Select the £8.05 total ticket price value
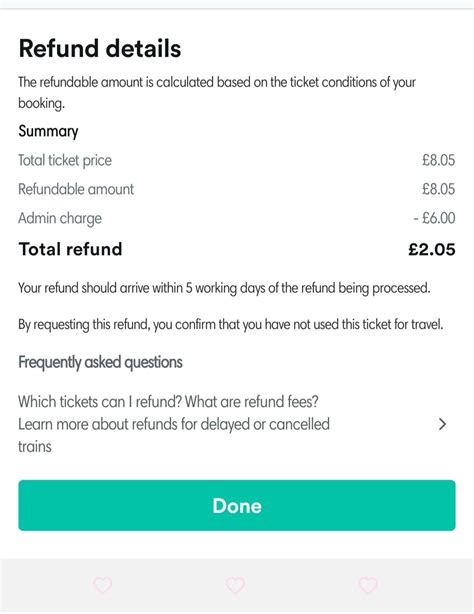The width and height of the screenshot is (474, 614). (x=438, y=161)
